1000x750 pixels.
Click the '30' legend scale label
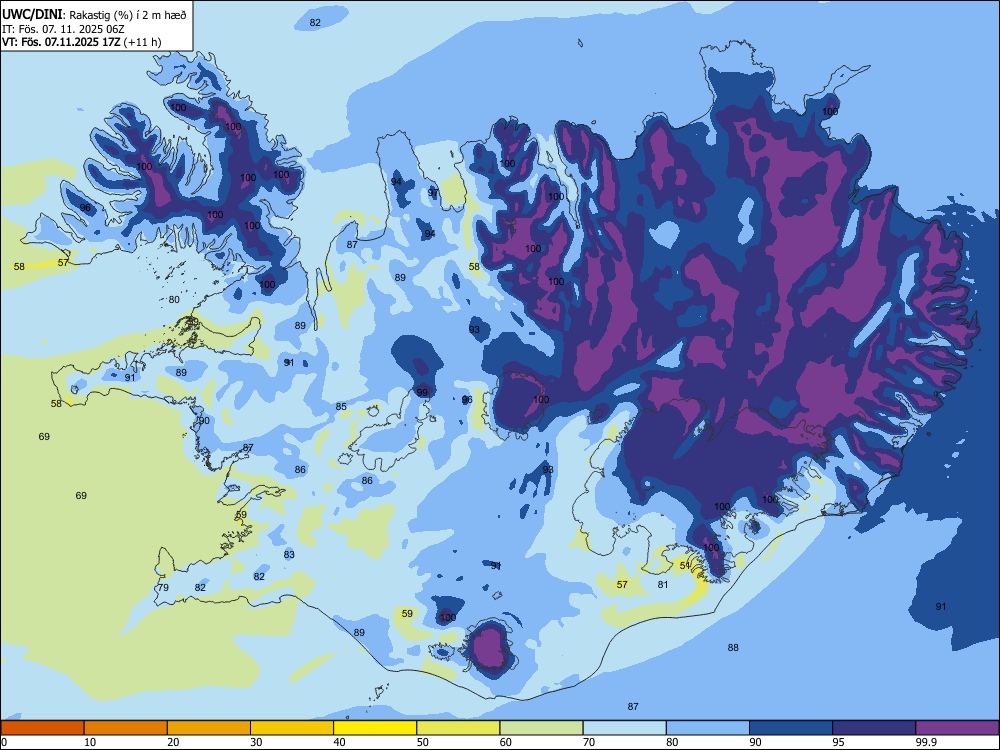point(256,742)
